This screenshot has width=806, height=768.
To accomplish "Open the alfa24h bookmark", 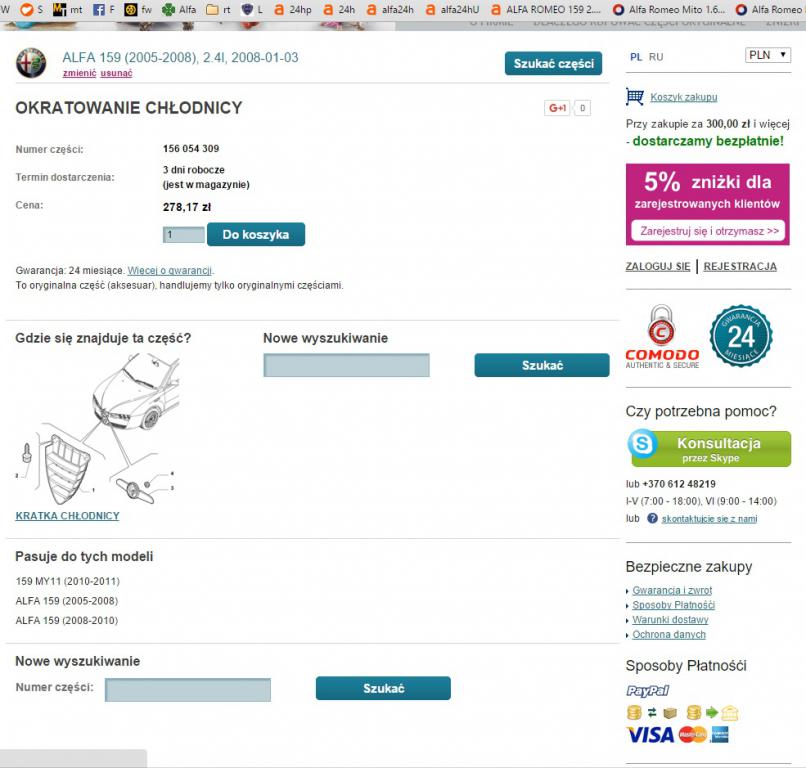I will [391, 9].
